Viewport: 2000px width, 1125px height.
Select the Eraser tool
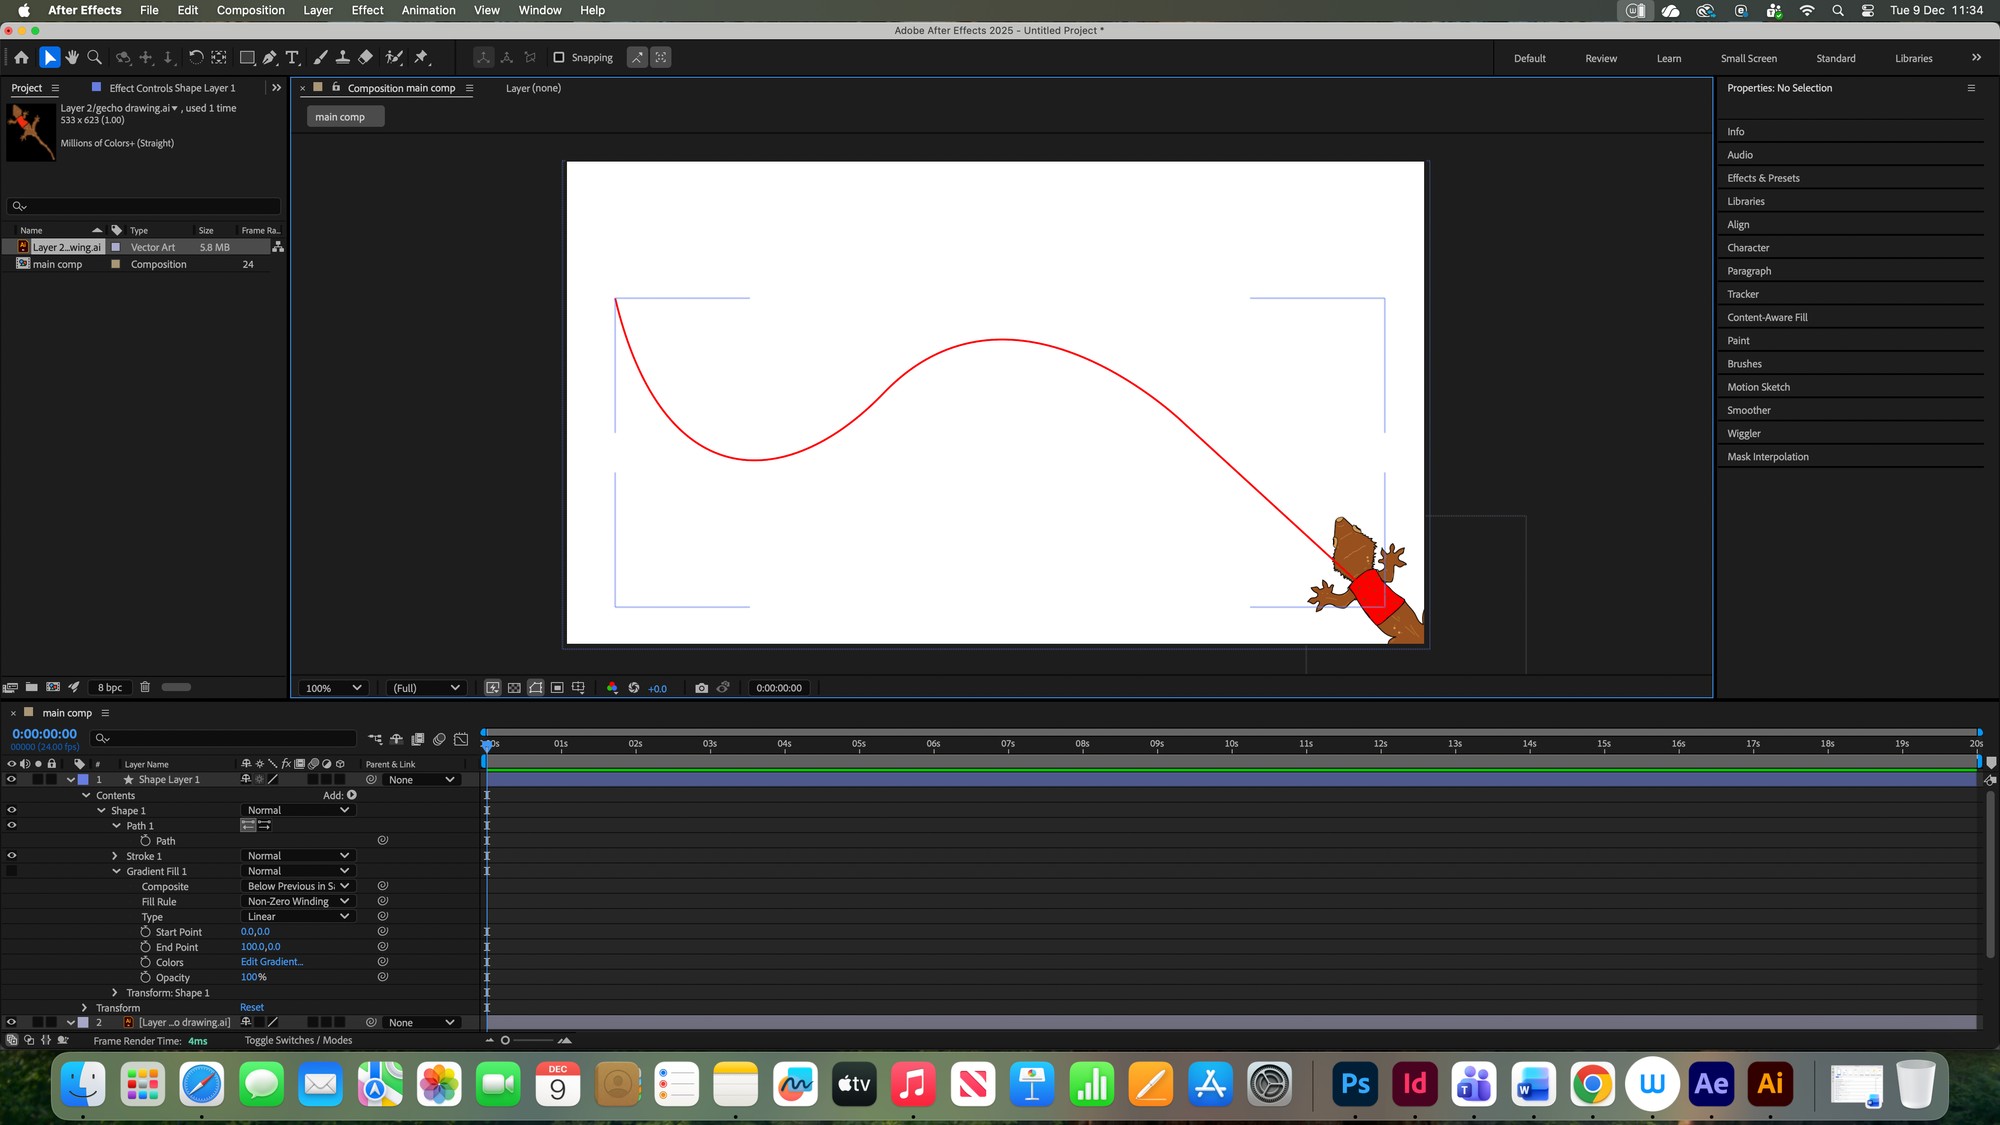[366, 58]
